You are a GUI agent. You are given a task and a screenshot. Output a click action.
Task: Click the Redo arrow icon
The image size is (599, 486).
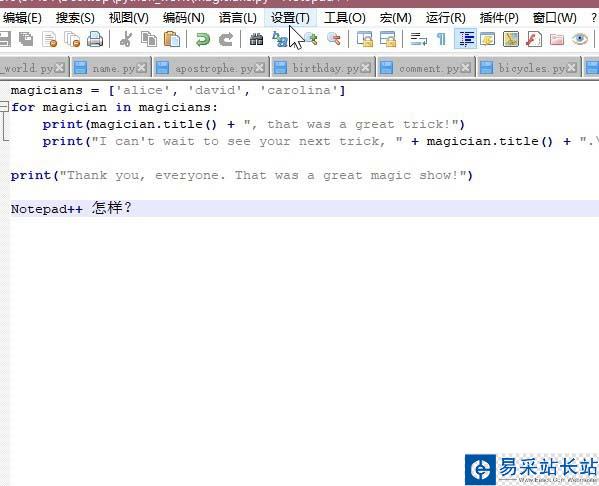tap(226, 39)
